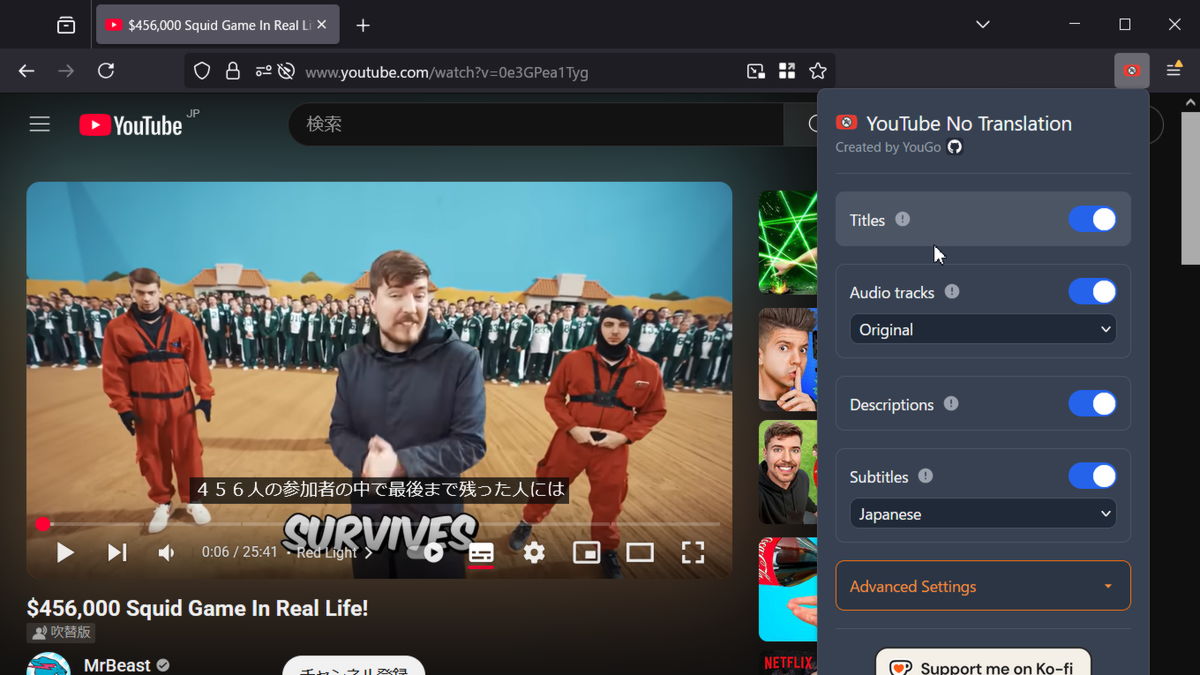Go back to previous page
Screen dimensions: 1200x675
27,71
